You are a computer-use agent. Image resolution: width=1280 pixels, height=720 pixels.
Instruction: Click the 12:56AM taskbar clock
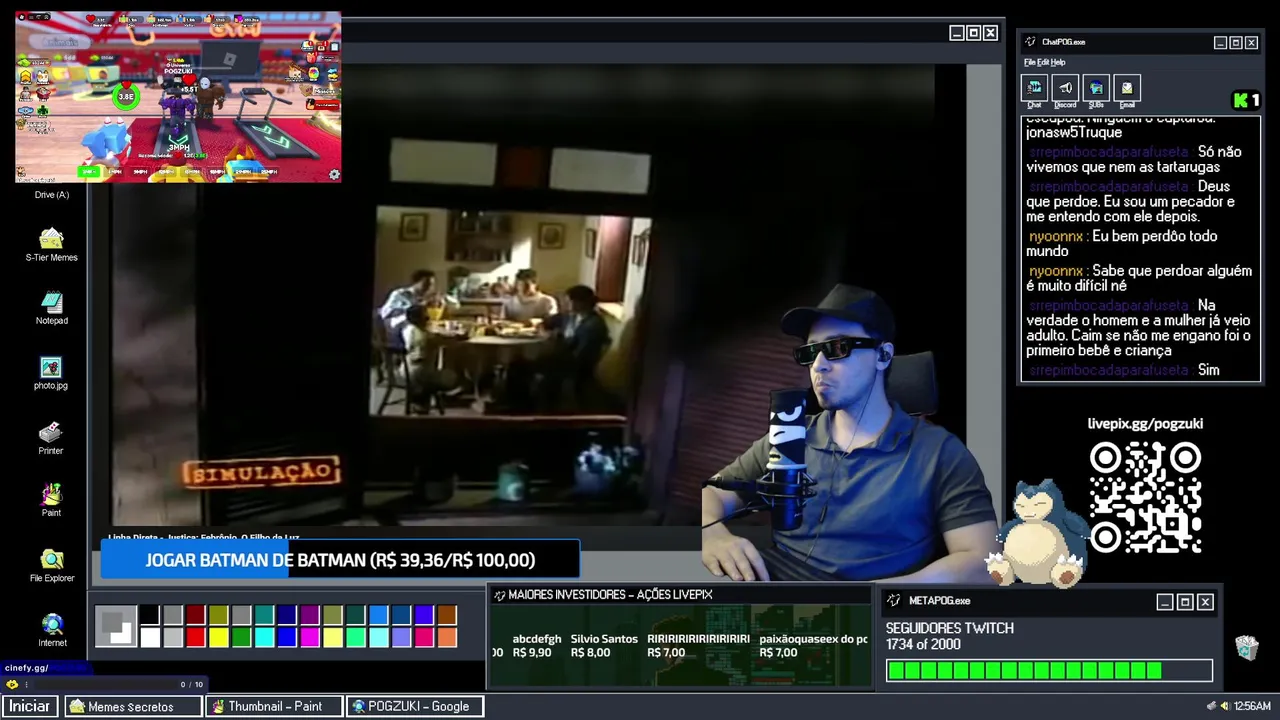(1252, 706)
